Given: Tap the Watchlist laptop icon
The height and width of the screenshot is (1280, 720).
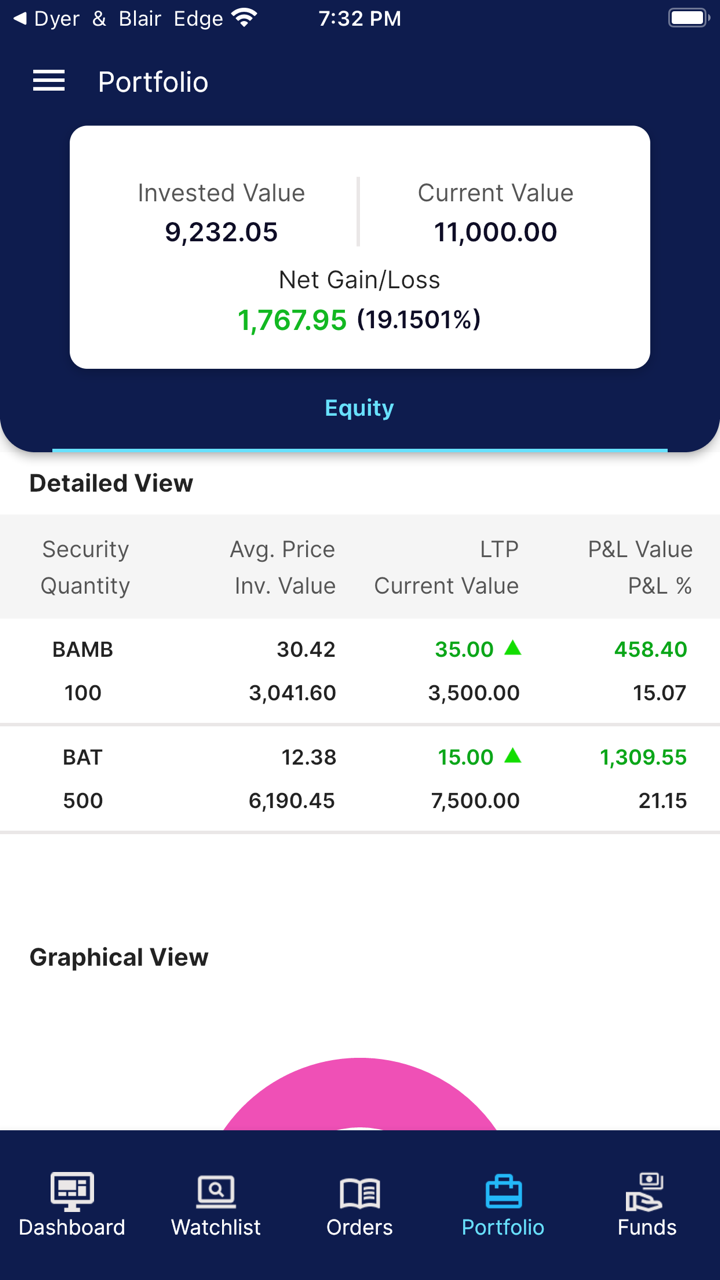Looking at the screenshot, I should click(216, 1191).
